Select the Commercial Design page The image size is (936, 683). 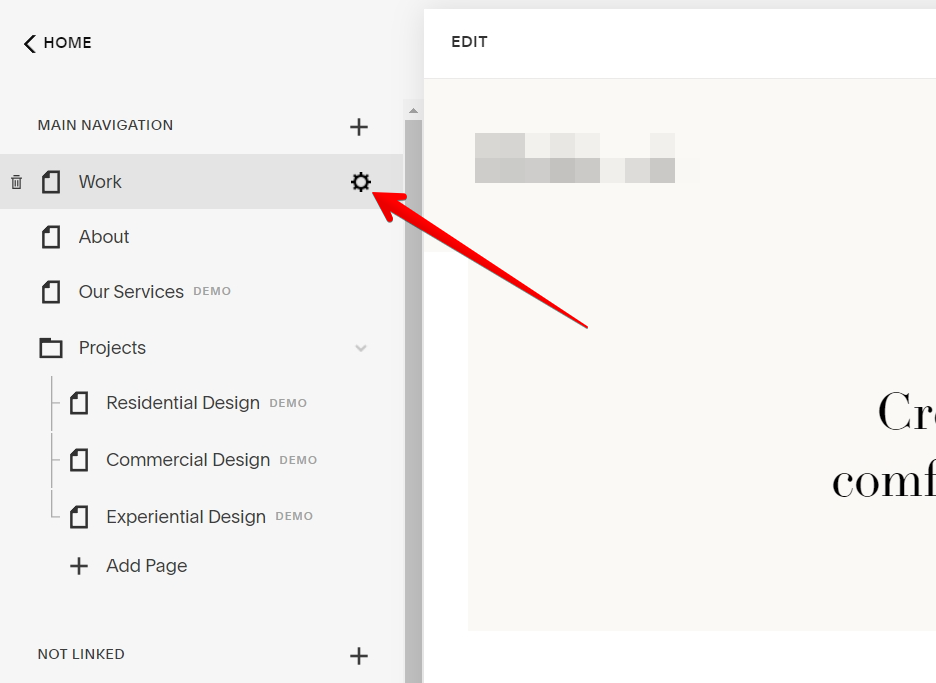coord(188,459)
